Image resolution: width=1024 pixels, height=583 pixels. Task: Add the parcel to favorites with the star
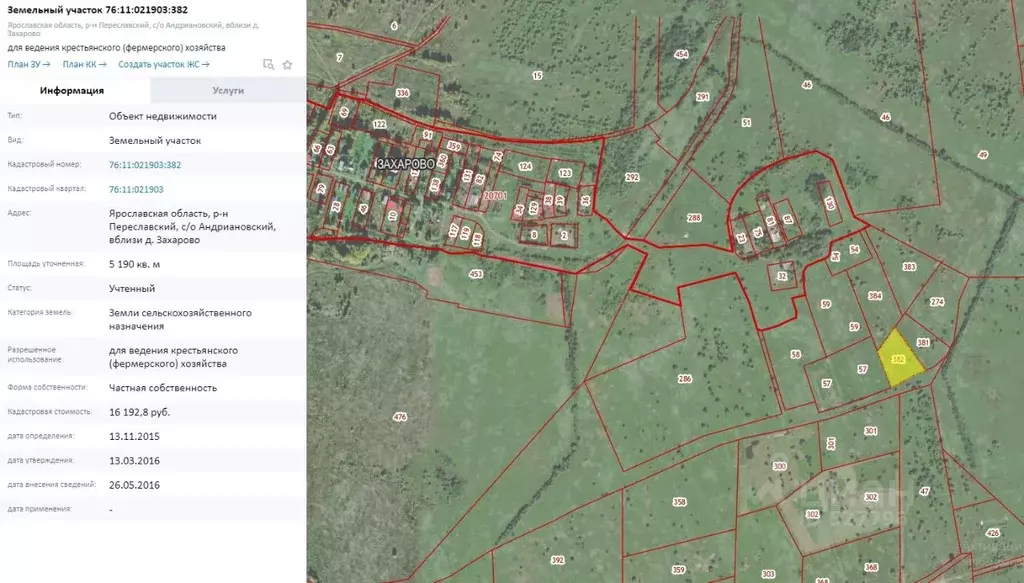coord(287,64)
